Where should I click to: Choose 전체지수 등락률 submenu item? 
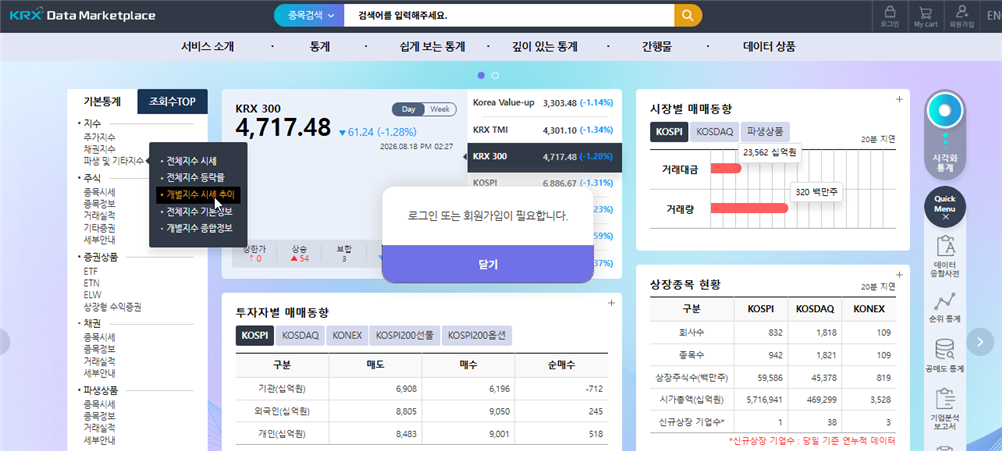[196, 177]
